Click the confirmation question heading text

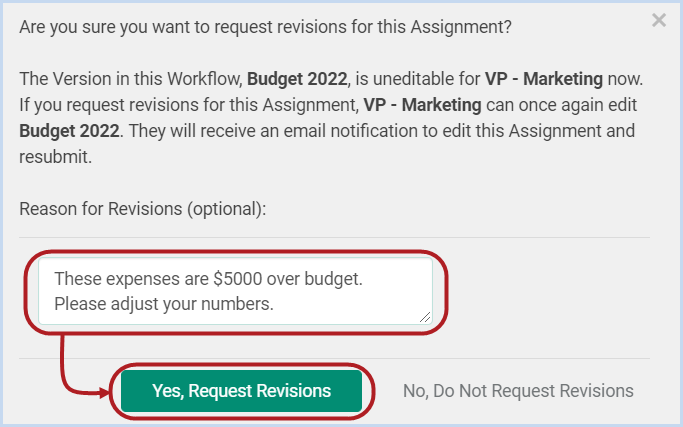coord(265,27)
